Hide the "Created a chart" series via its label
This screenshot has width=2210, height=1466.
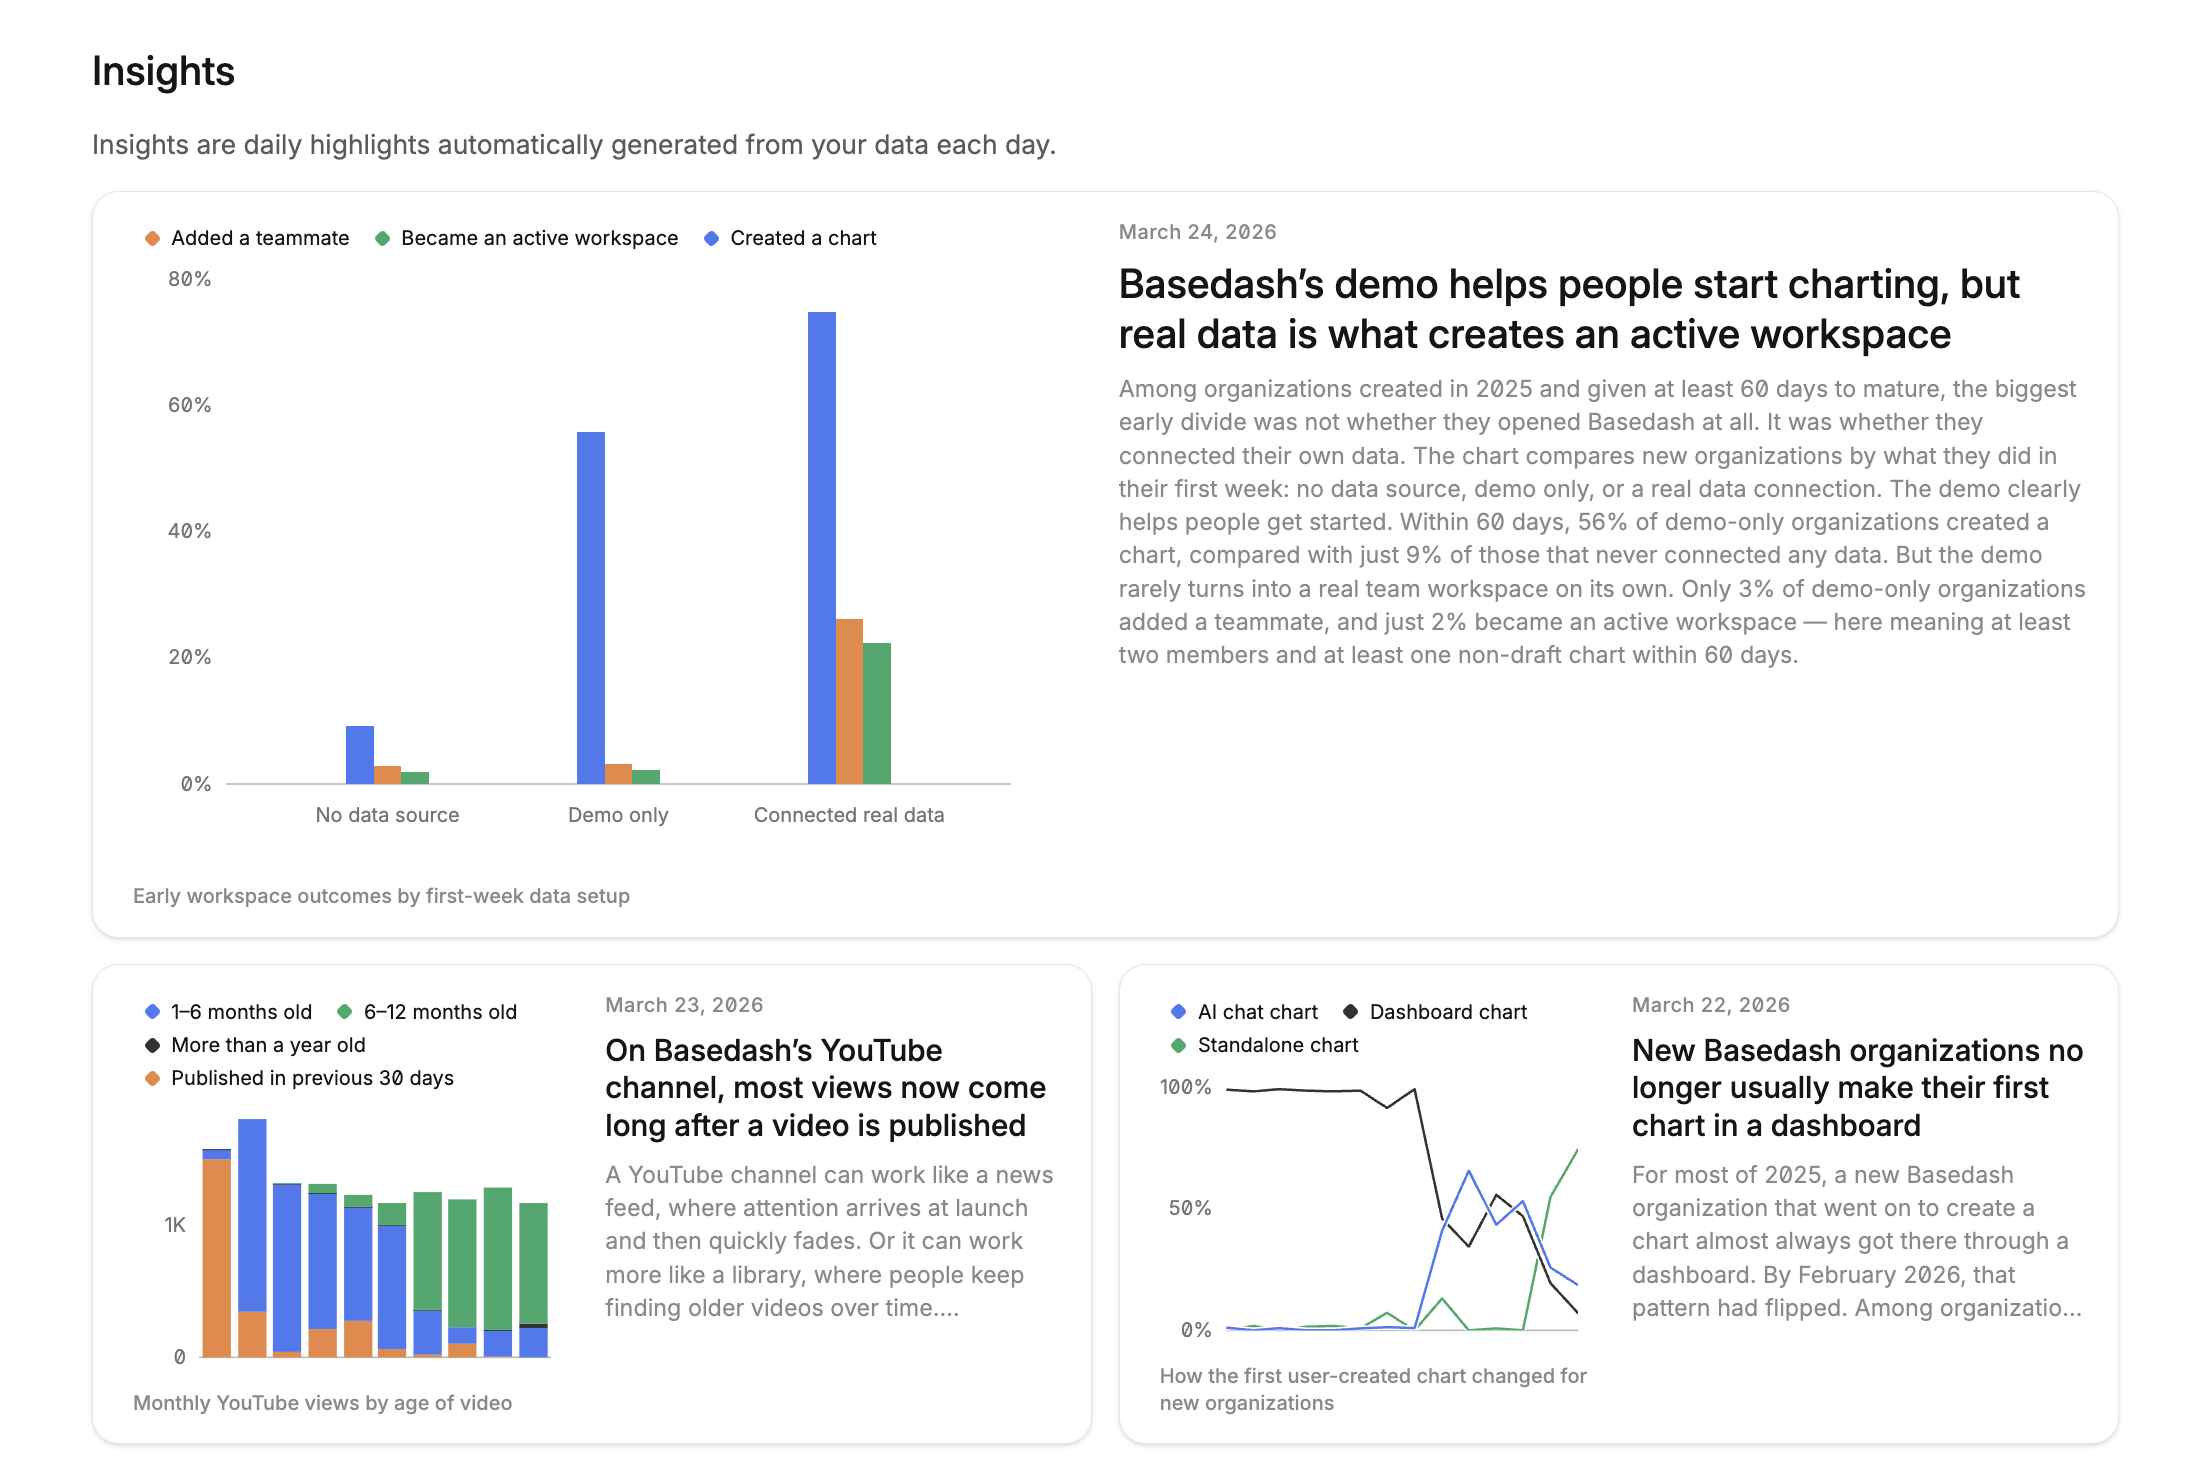click(803, 238)
